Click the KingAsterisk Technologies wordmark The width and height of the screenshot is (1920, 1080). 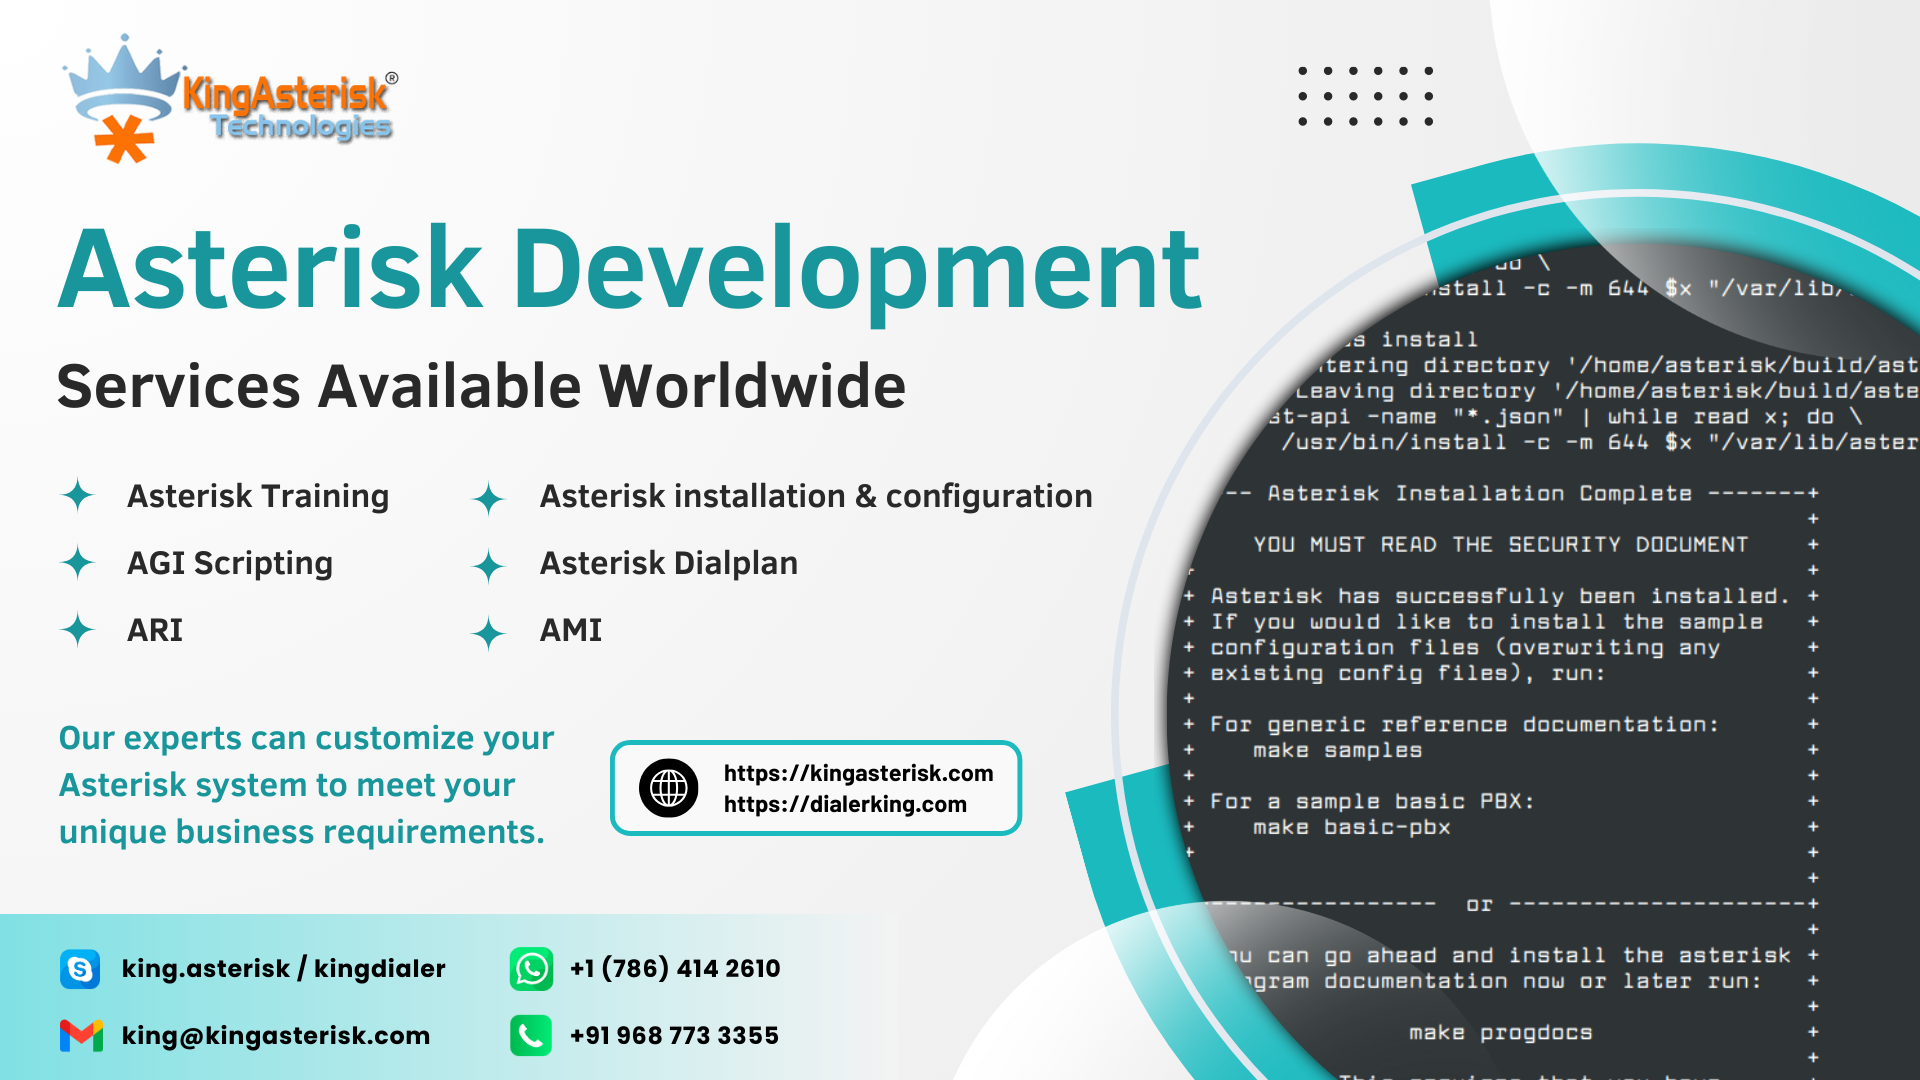coord(290,108)
